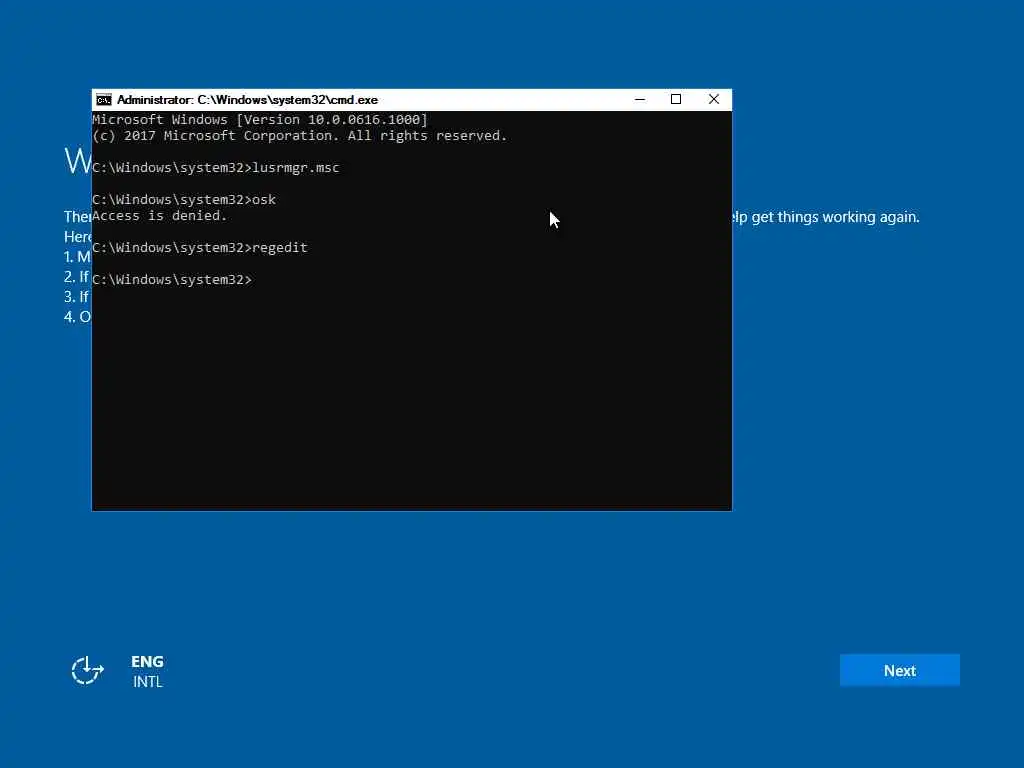1024x768 pixels.
Task: Click the ENG INTL language indicator
Action: click(x=148, y=671)
